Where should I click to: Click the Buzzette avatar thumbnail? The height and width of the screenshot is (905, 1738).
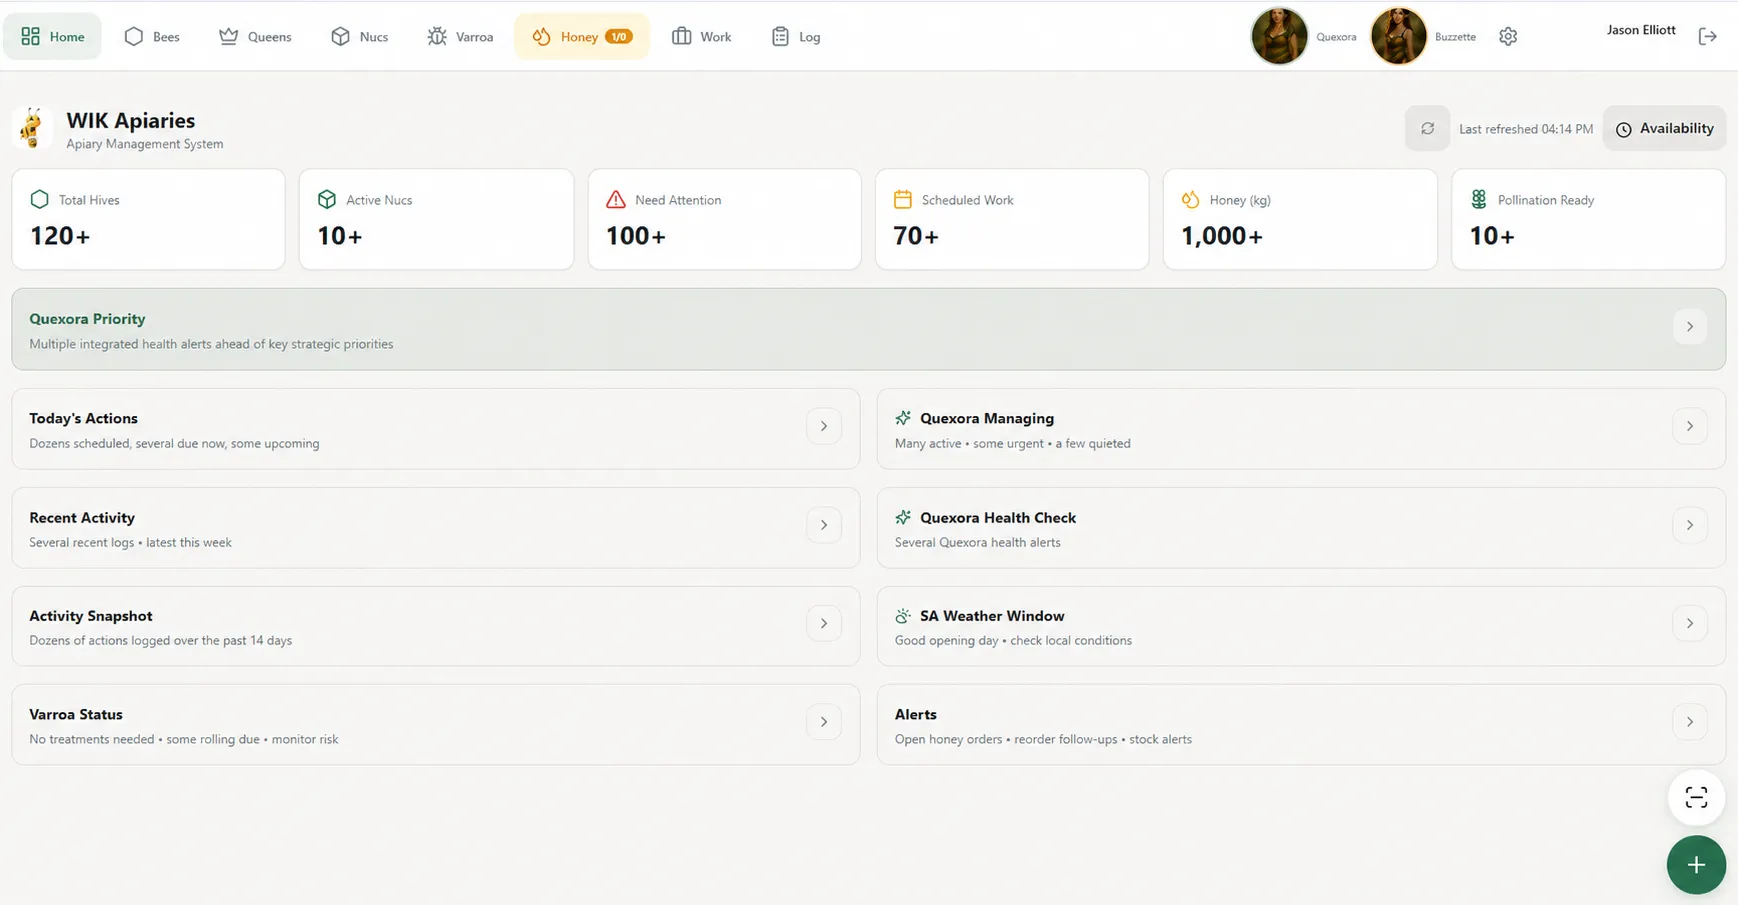tap(1398, 36)
